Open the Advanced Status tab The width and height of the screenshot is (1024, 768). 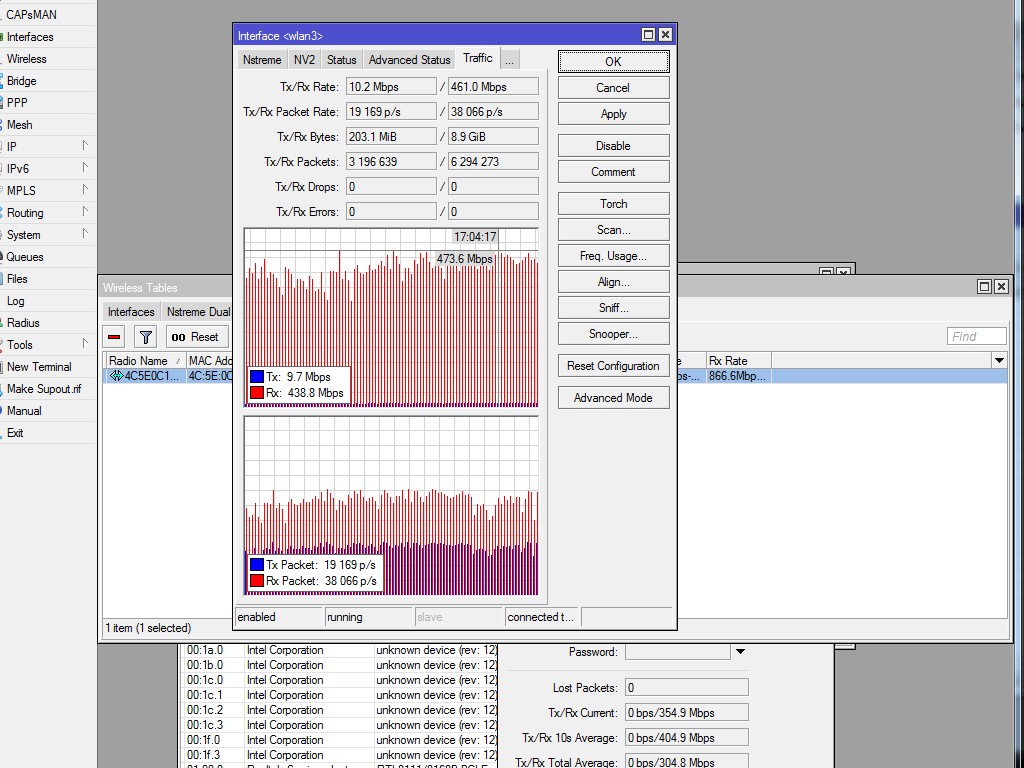[409, 60]
